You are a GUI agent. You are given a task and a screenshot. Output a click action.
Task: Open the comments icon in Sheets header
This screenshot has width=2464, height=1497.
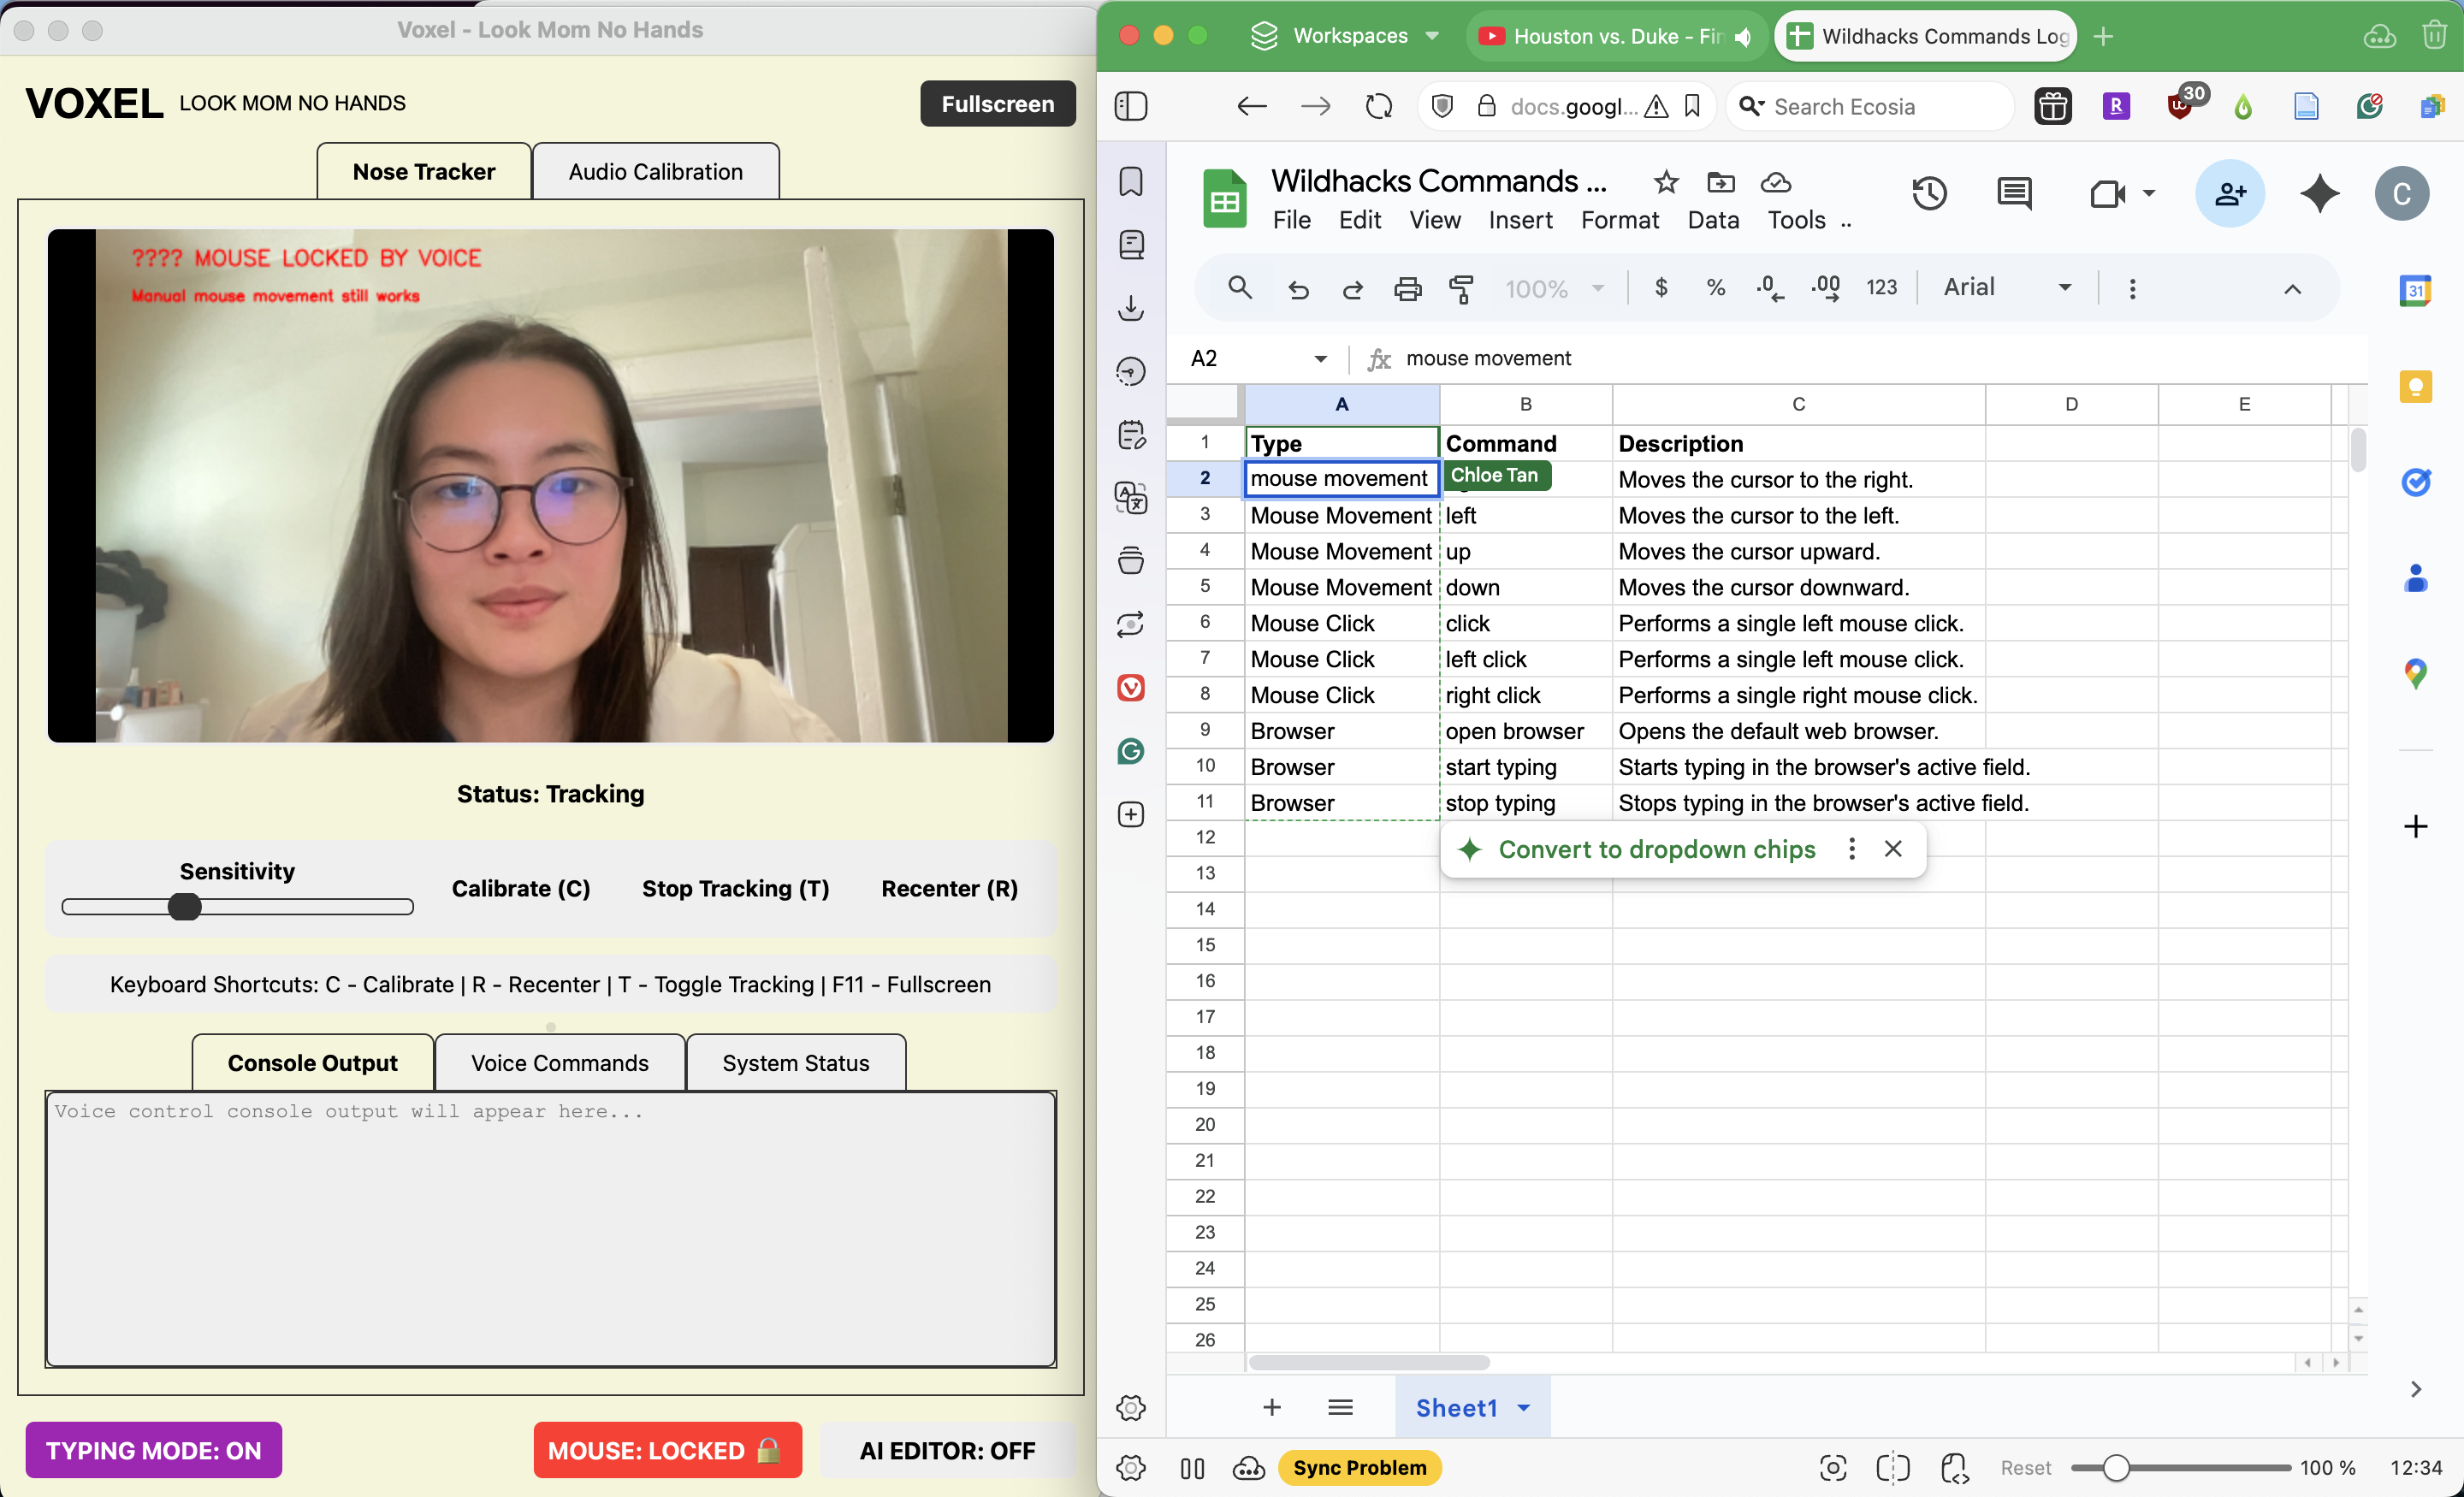pos(2013,193)
